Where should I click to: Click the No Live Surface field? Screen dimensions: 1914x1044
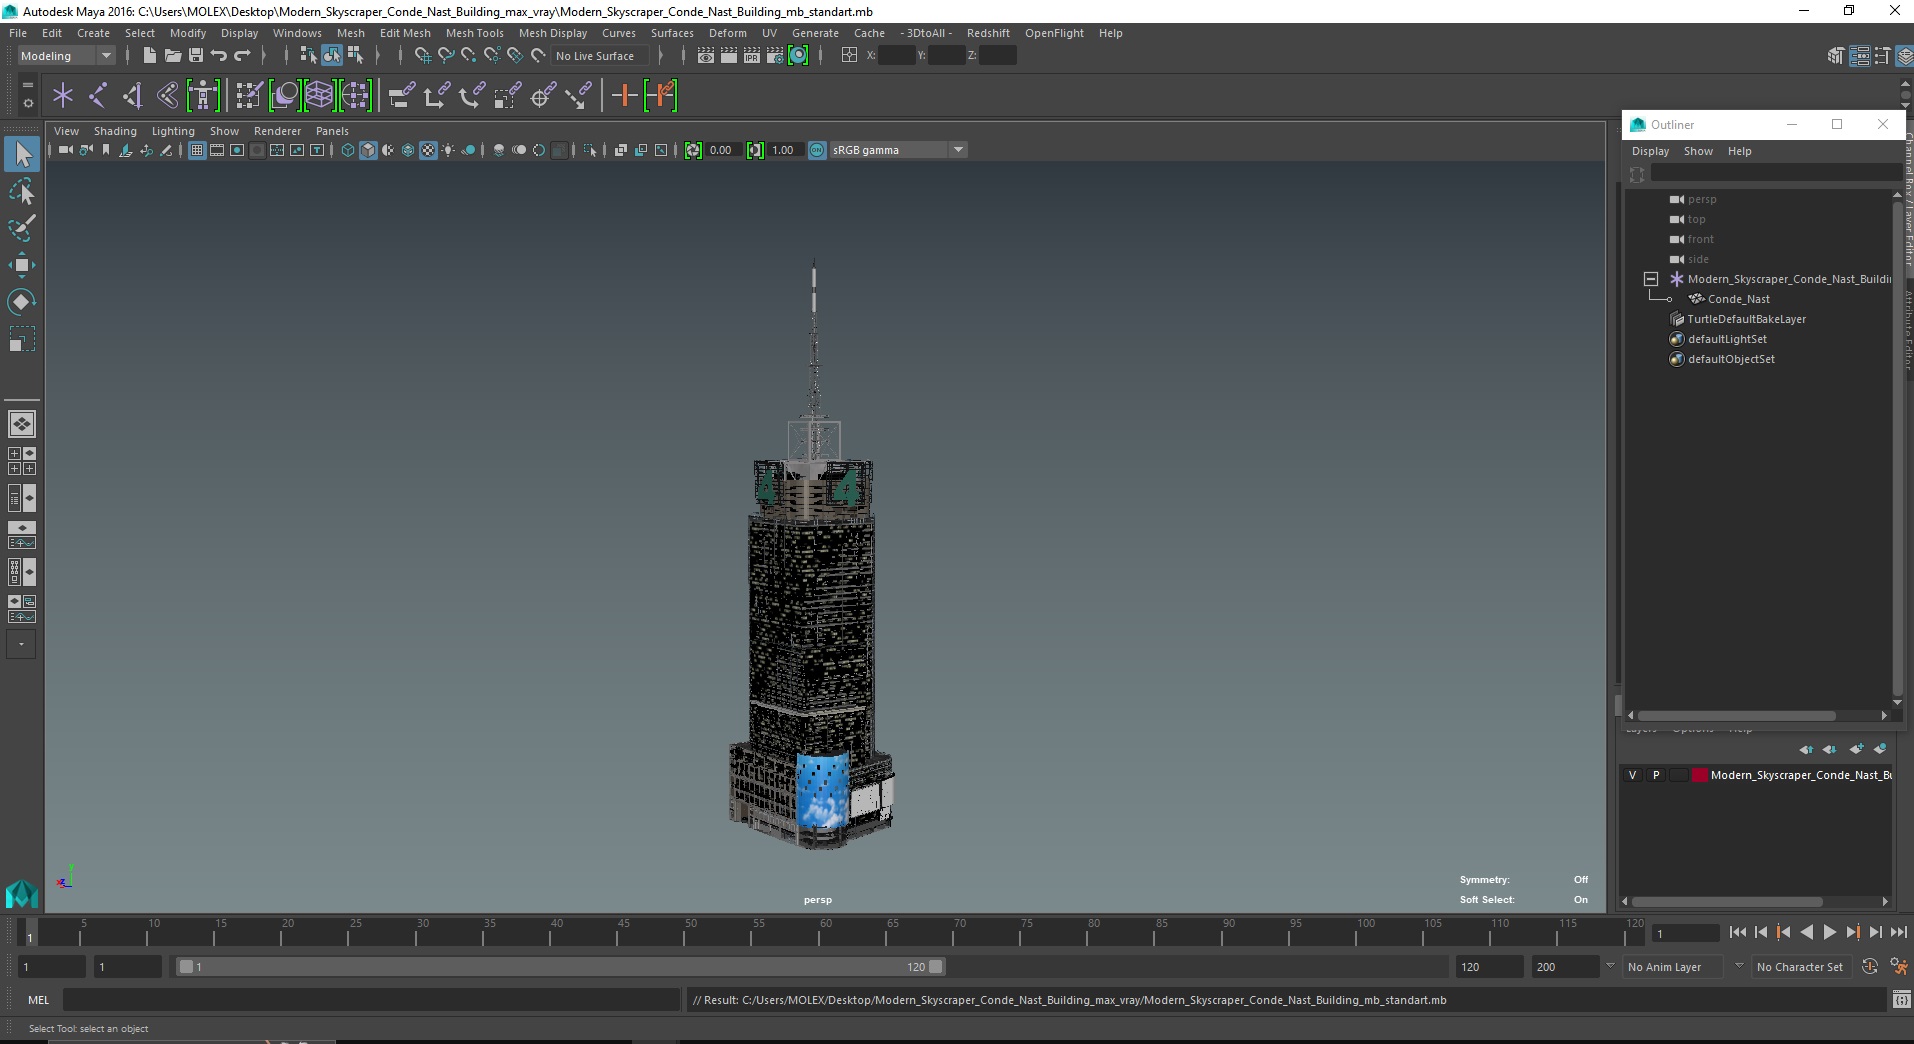(x=600, y=56)
